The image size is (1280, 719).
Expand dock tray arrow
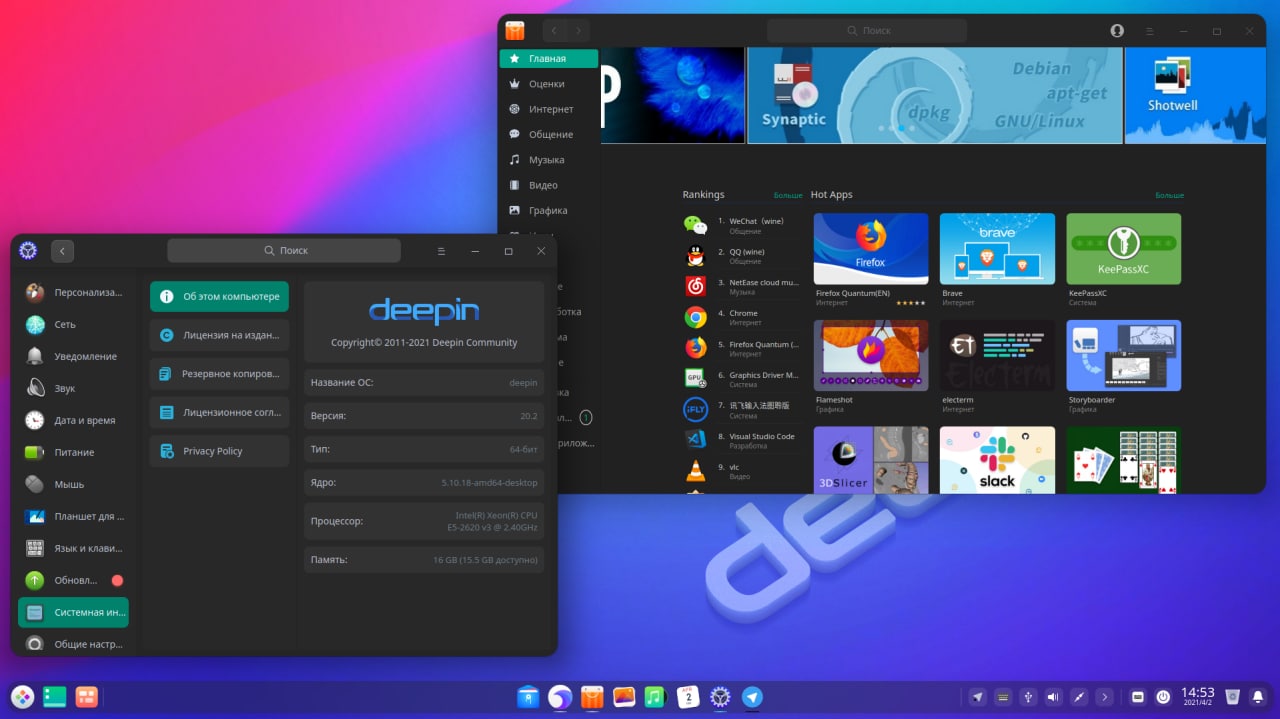(x=1104, y=697)
